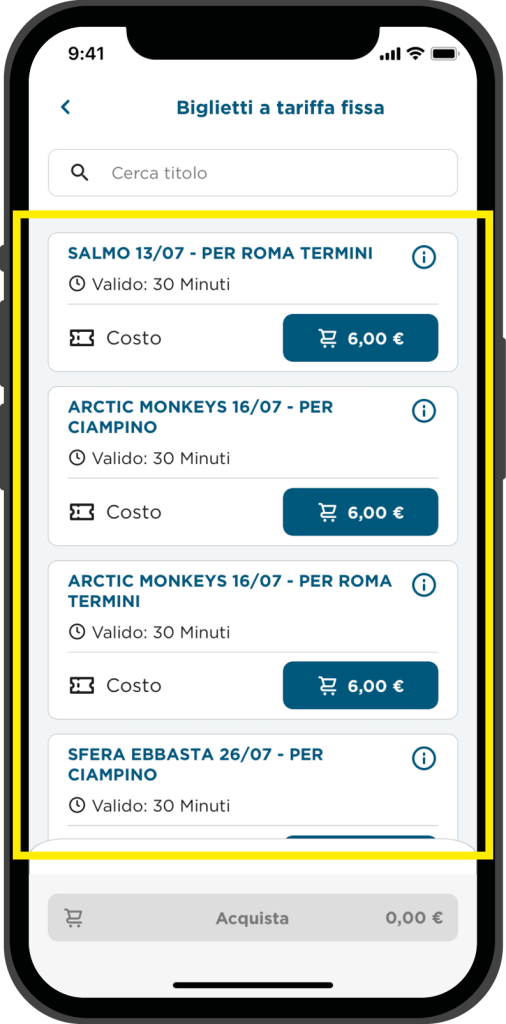Tap the Acquista purchase button

pyautogui.click(x=253, y=918)
